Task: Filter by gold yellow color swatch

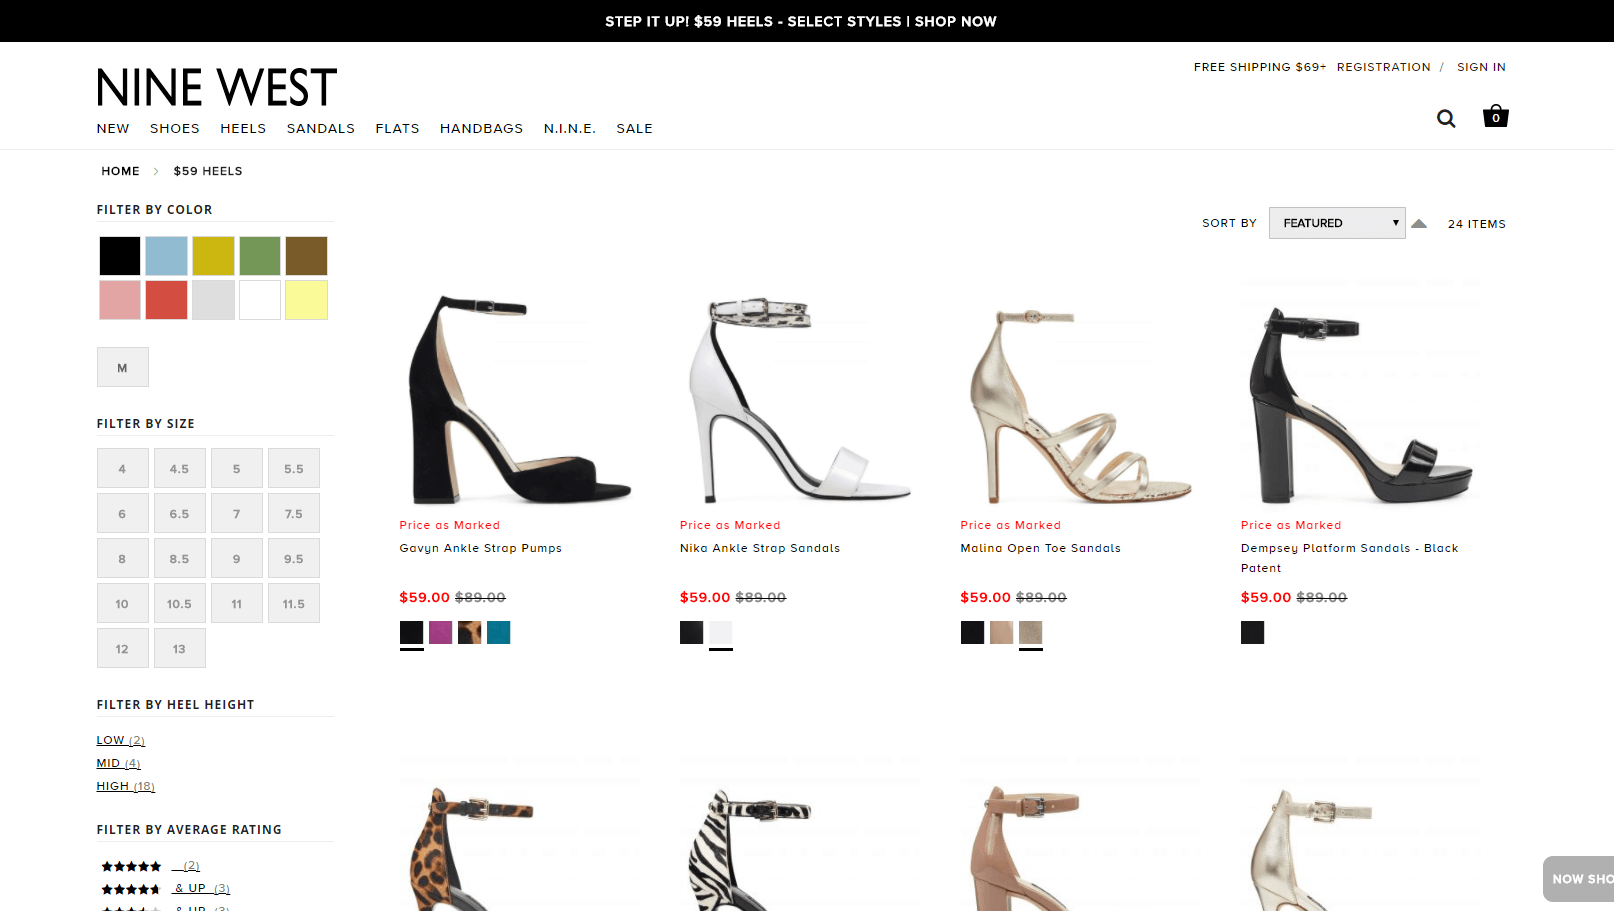Action: pos(213,256)
